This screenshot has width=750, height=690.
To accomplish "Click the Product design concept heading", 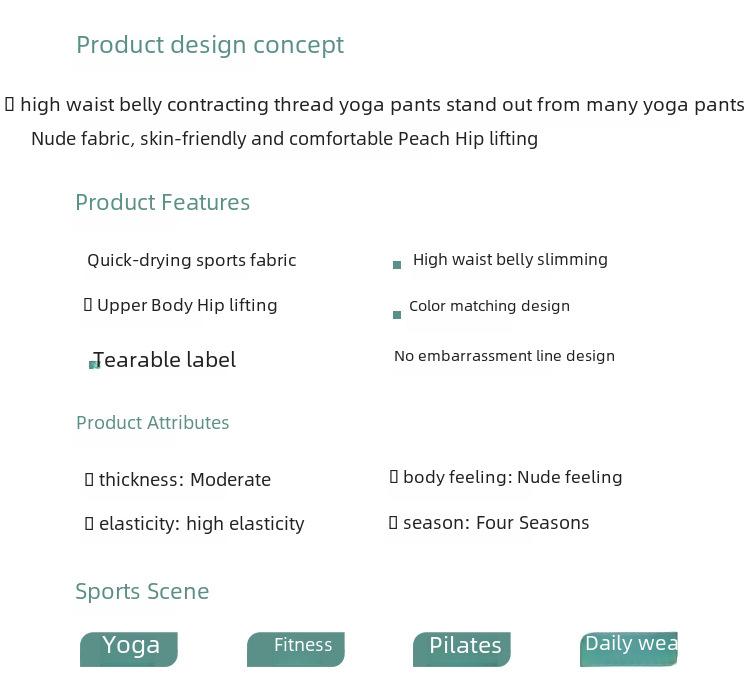I will click(210, 45).
